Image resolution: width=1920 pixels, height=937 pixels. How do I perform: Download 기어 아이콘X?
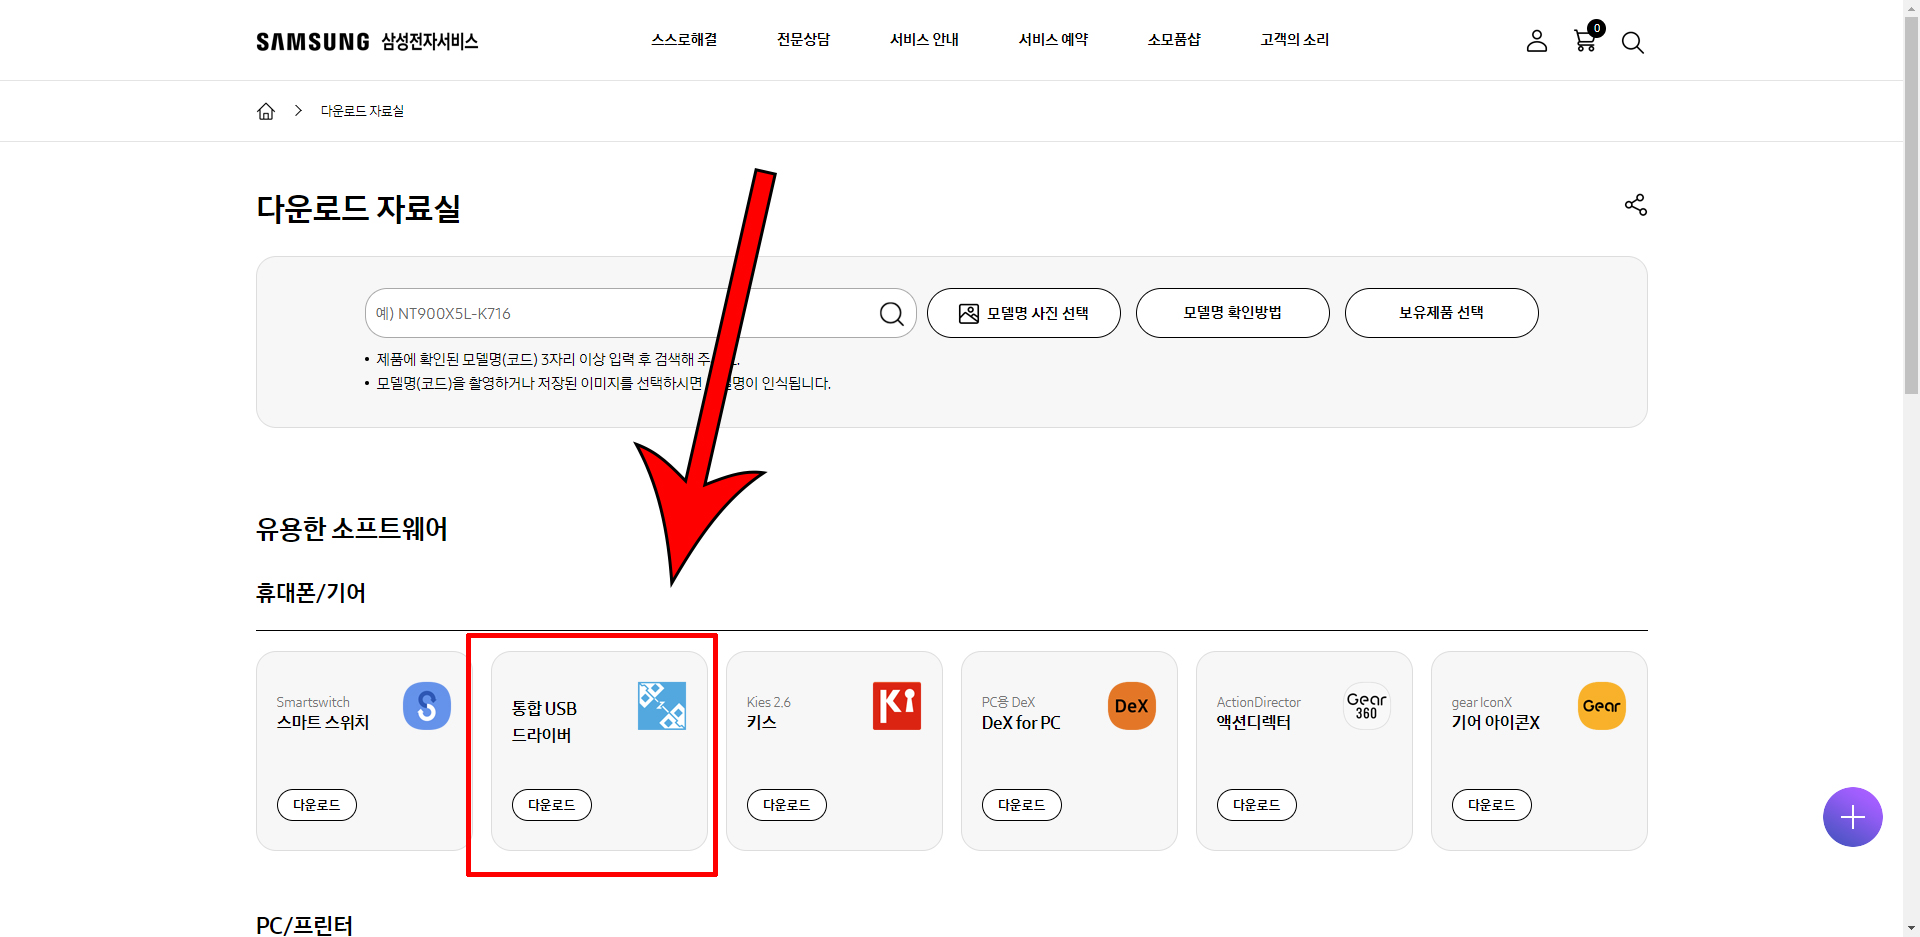1492,805
